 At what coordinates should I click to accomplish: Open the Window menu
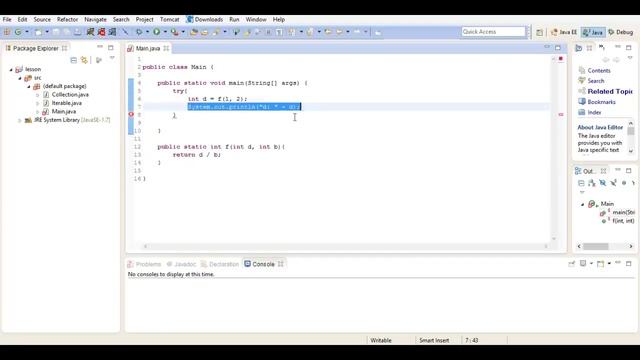coord(256,19)
